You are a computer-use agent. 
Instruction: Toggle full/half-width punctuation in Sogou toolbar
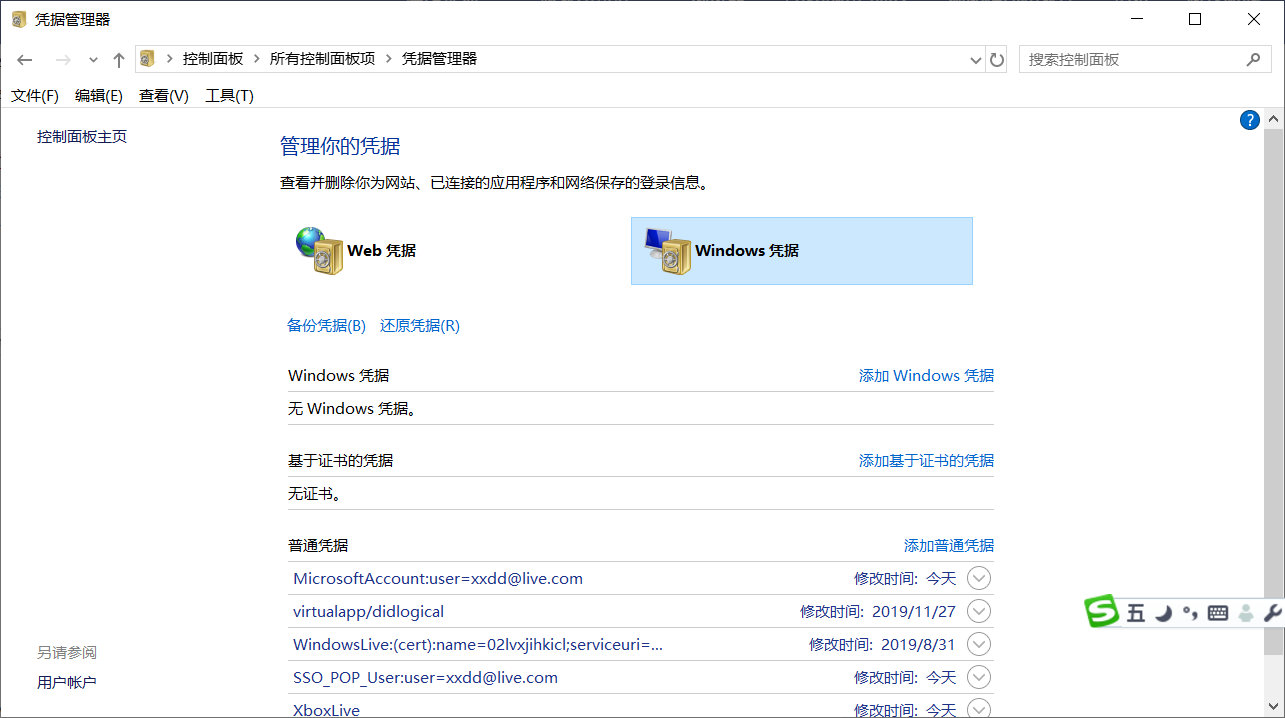click(1190, 612)
